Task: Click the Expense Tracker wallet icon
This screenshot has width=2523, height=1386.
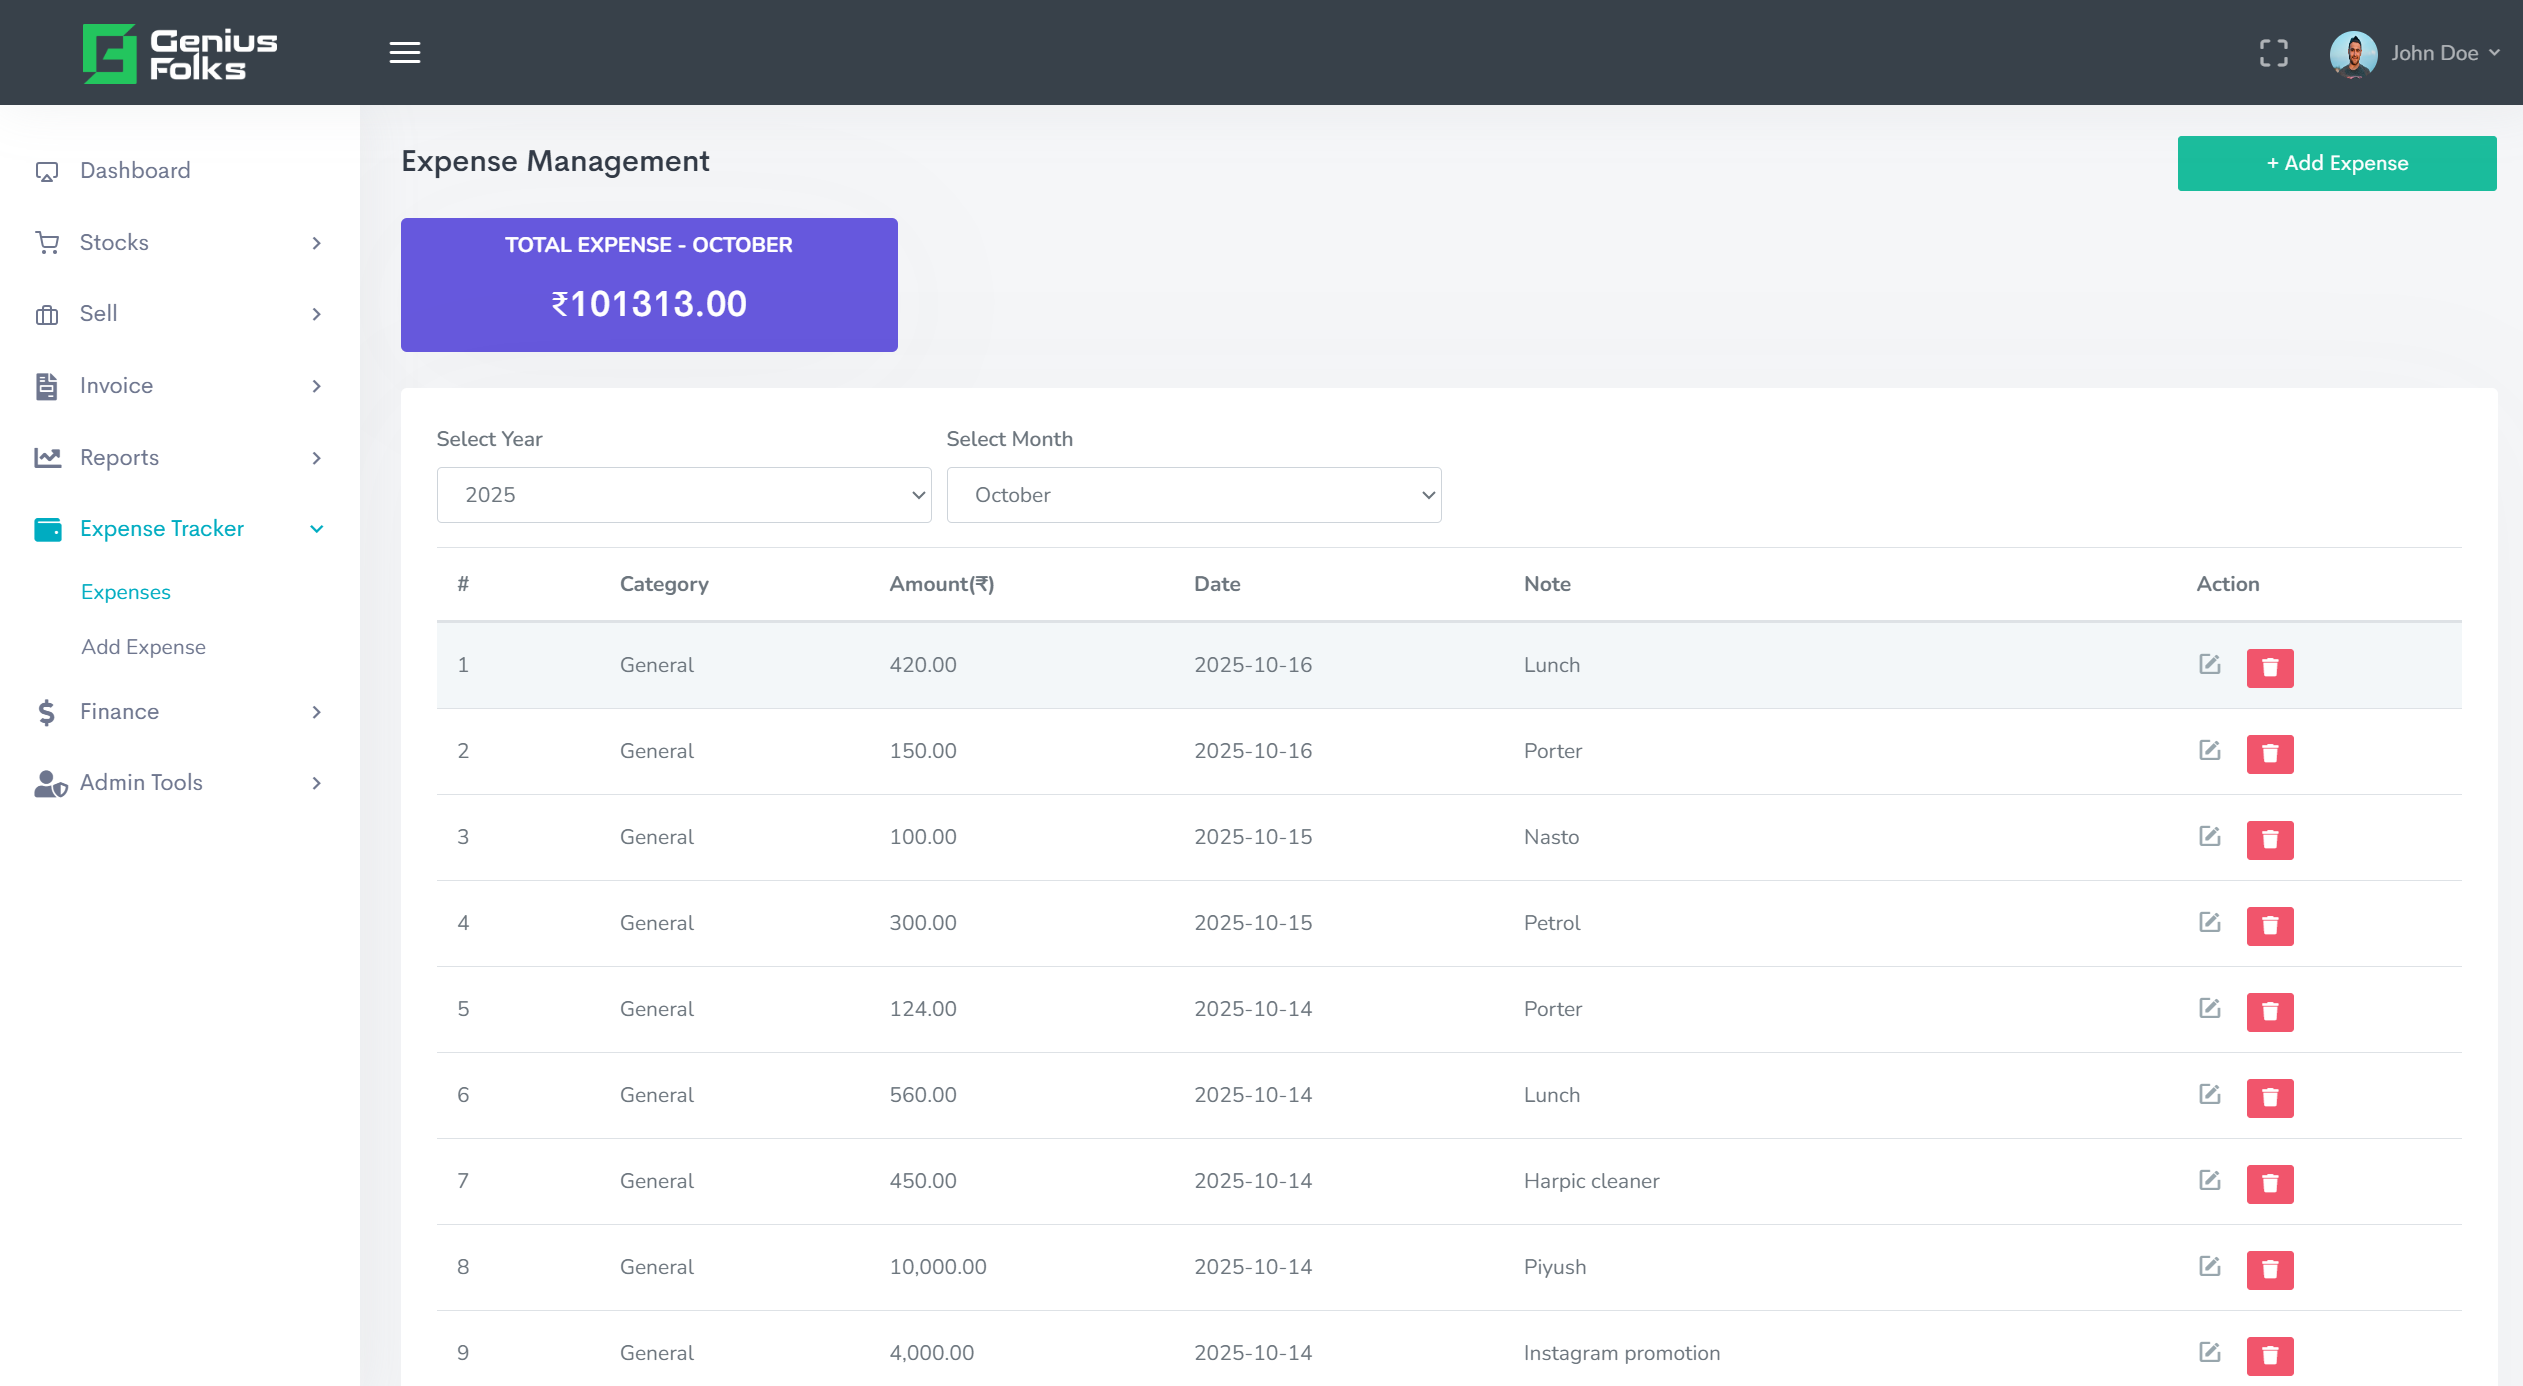Action: (x=47, y=528)
